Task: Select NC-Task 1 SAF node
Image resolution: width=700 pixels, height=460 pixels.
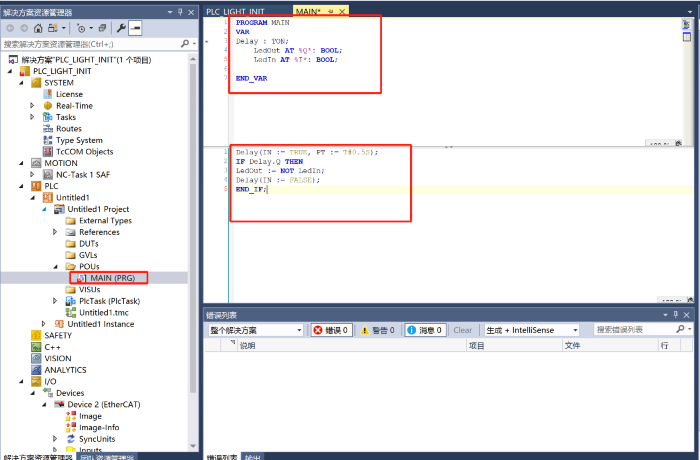Action: (83, 175)
